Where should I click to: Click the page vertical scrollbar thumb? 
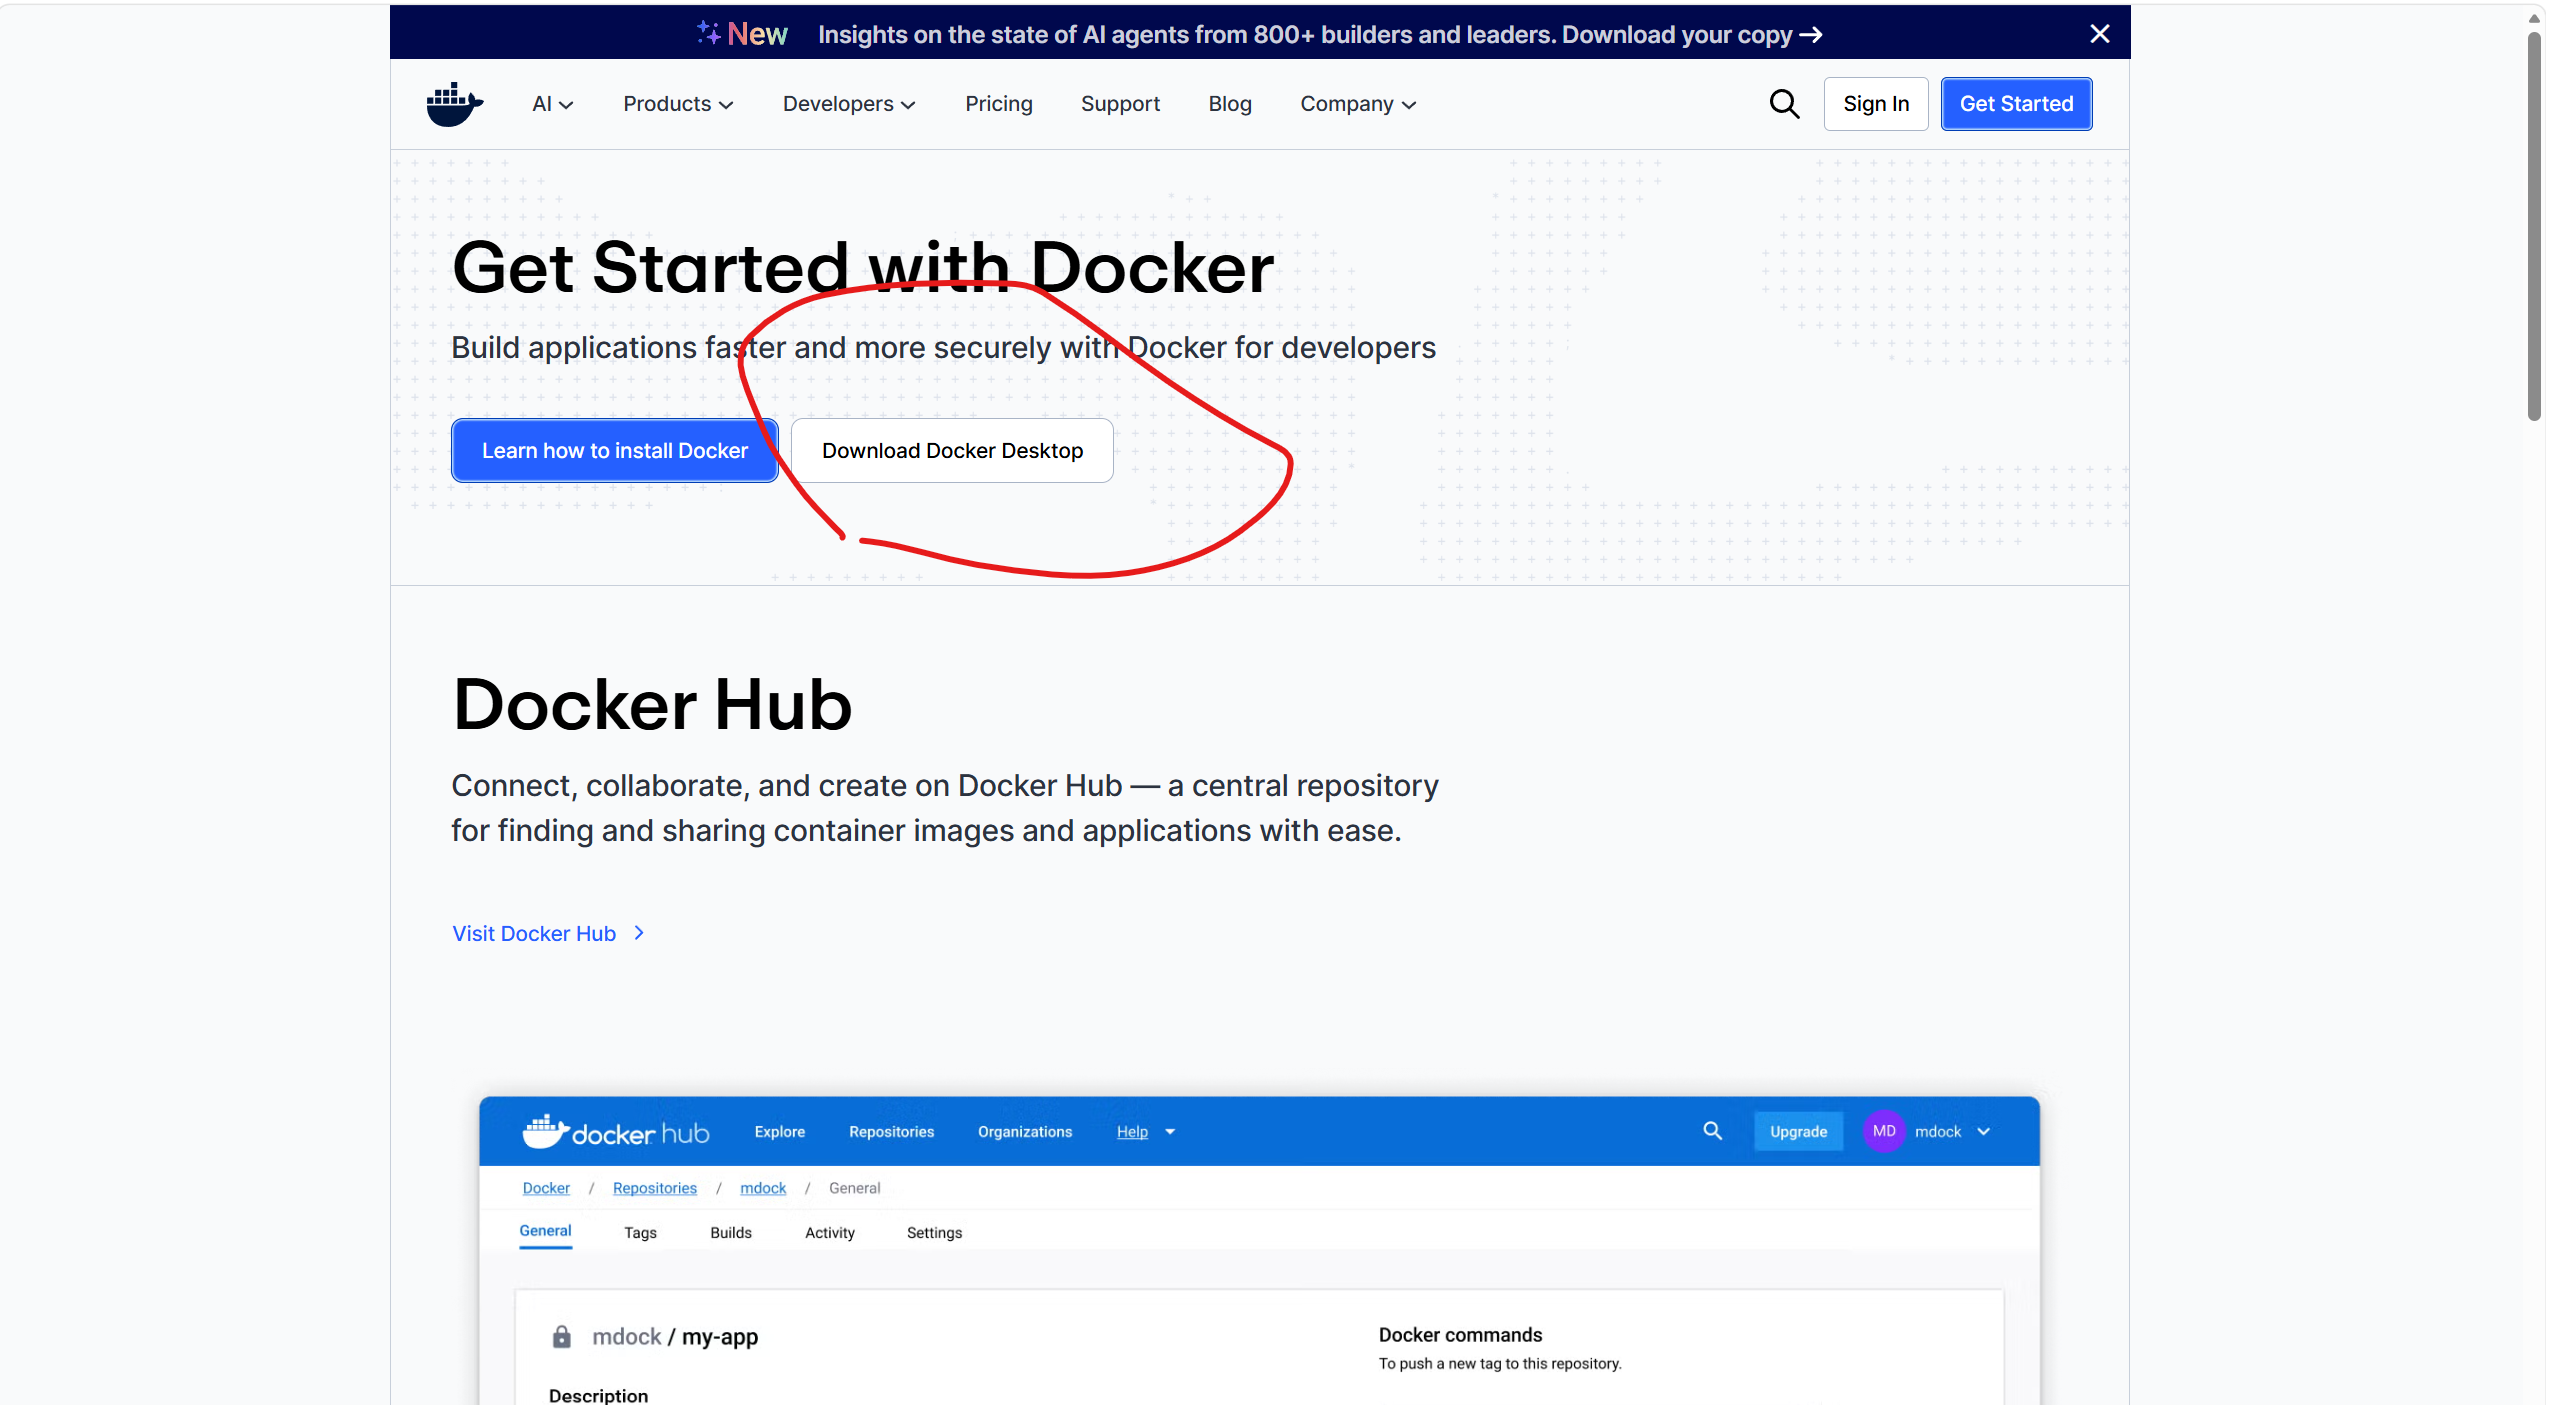(2533, 225)
